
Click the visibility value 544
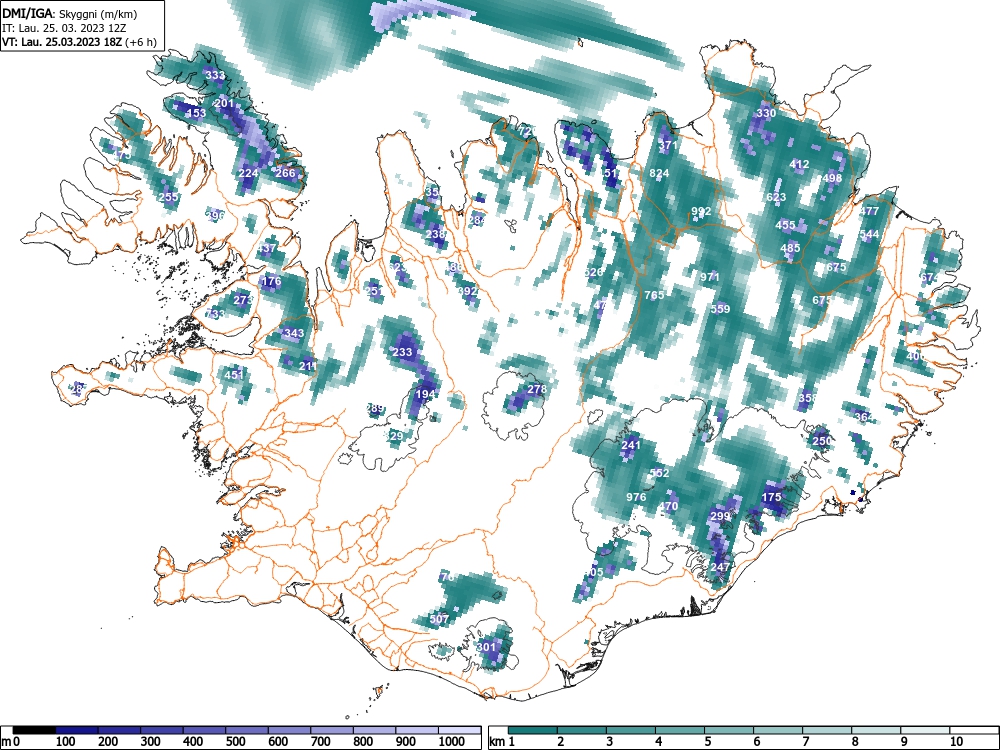(x=869, y=235)
